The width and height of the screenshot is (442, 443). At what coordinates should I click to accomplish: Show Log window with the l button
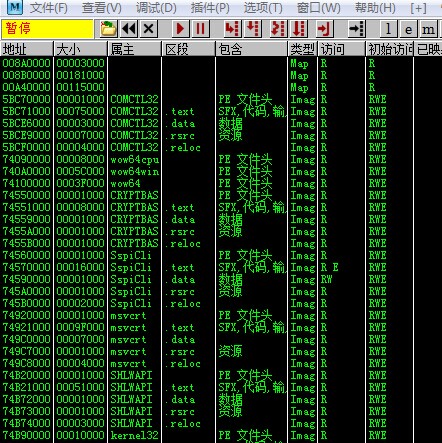pos(388,29)
